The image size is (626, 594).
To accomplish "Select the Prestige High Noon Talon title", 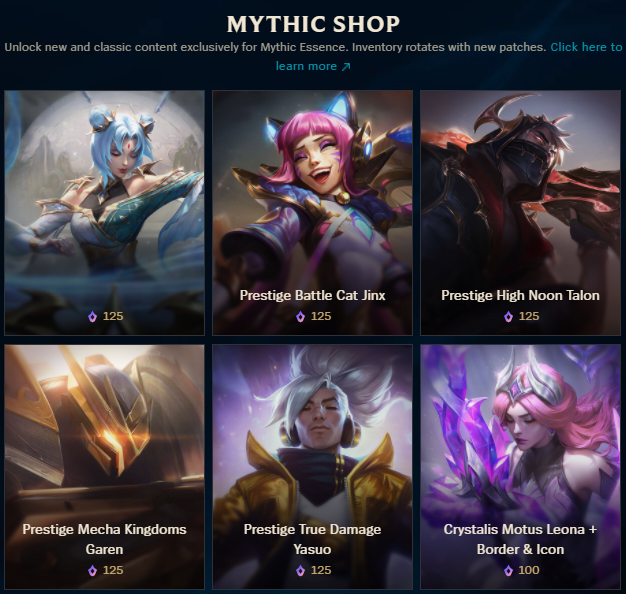I will (x=520, y=295).
